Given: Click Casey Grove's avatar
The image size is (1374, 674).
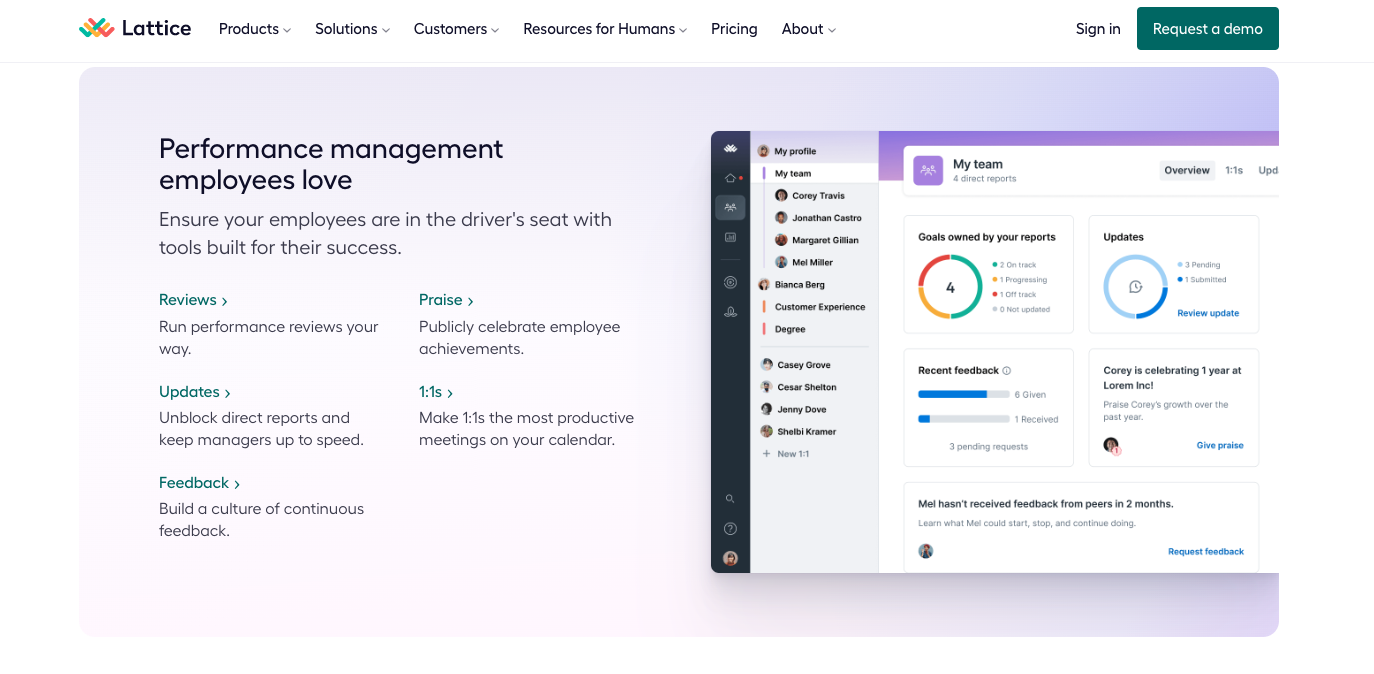Looking at the screenshot, I should coord(767,365).
